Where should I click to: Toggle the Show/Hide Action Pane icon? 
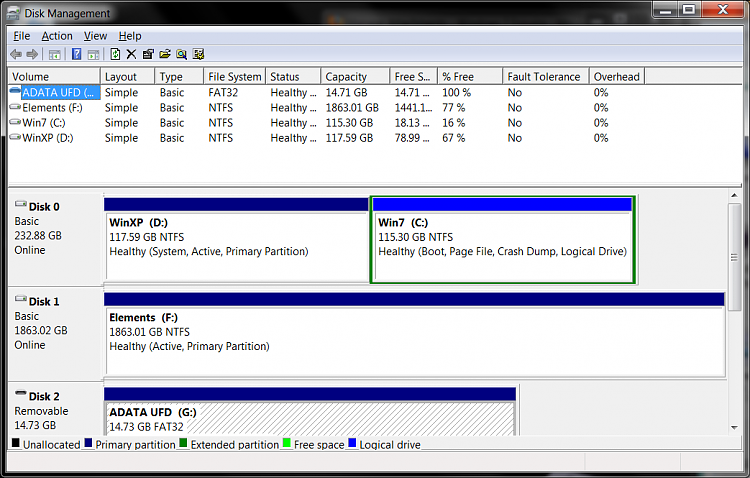(93, 55)
